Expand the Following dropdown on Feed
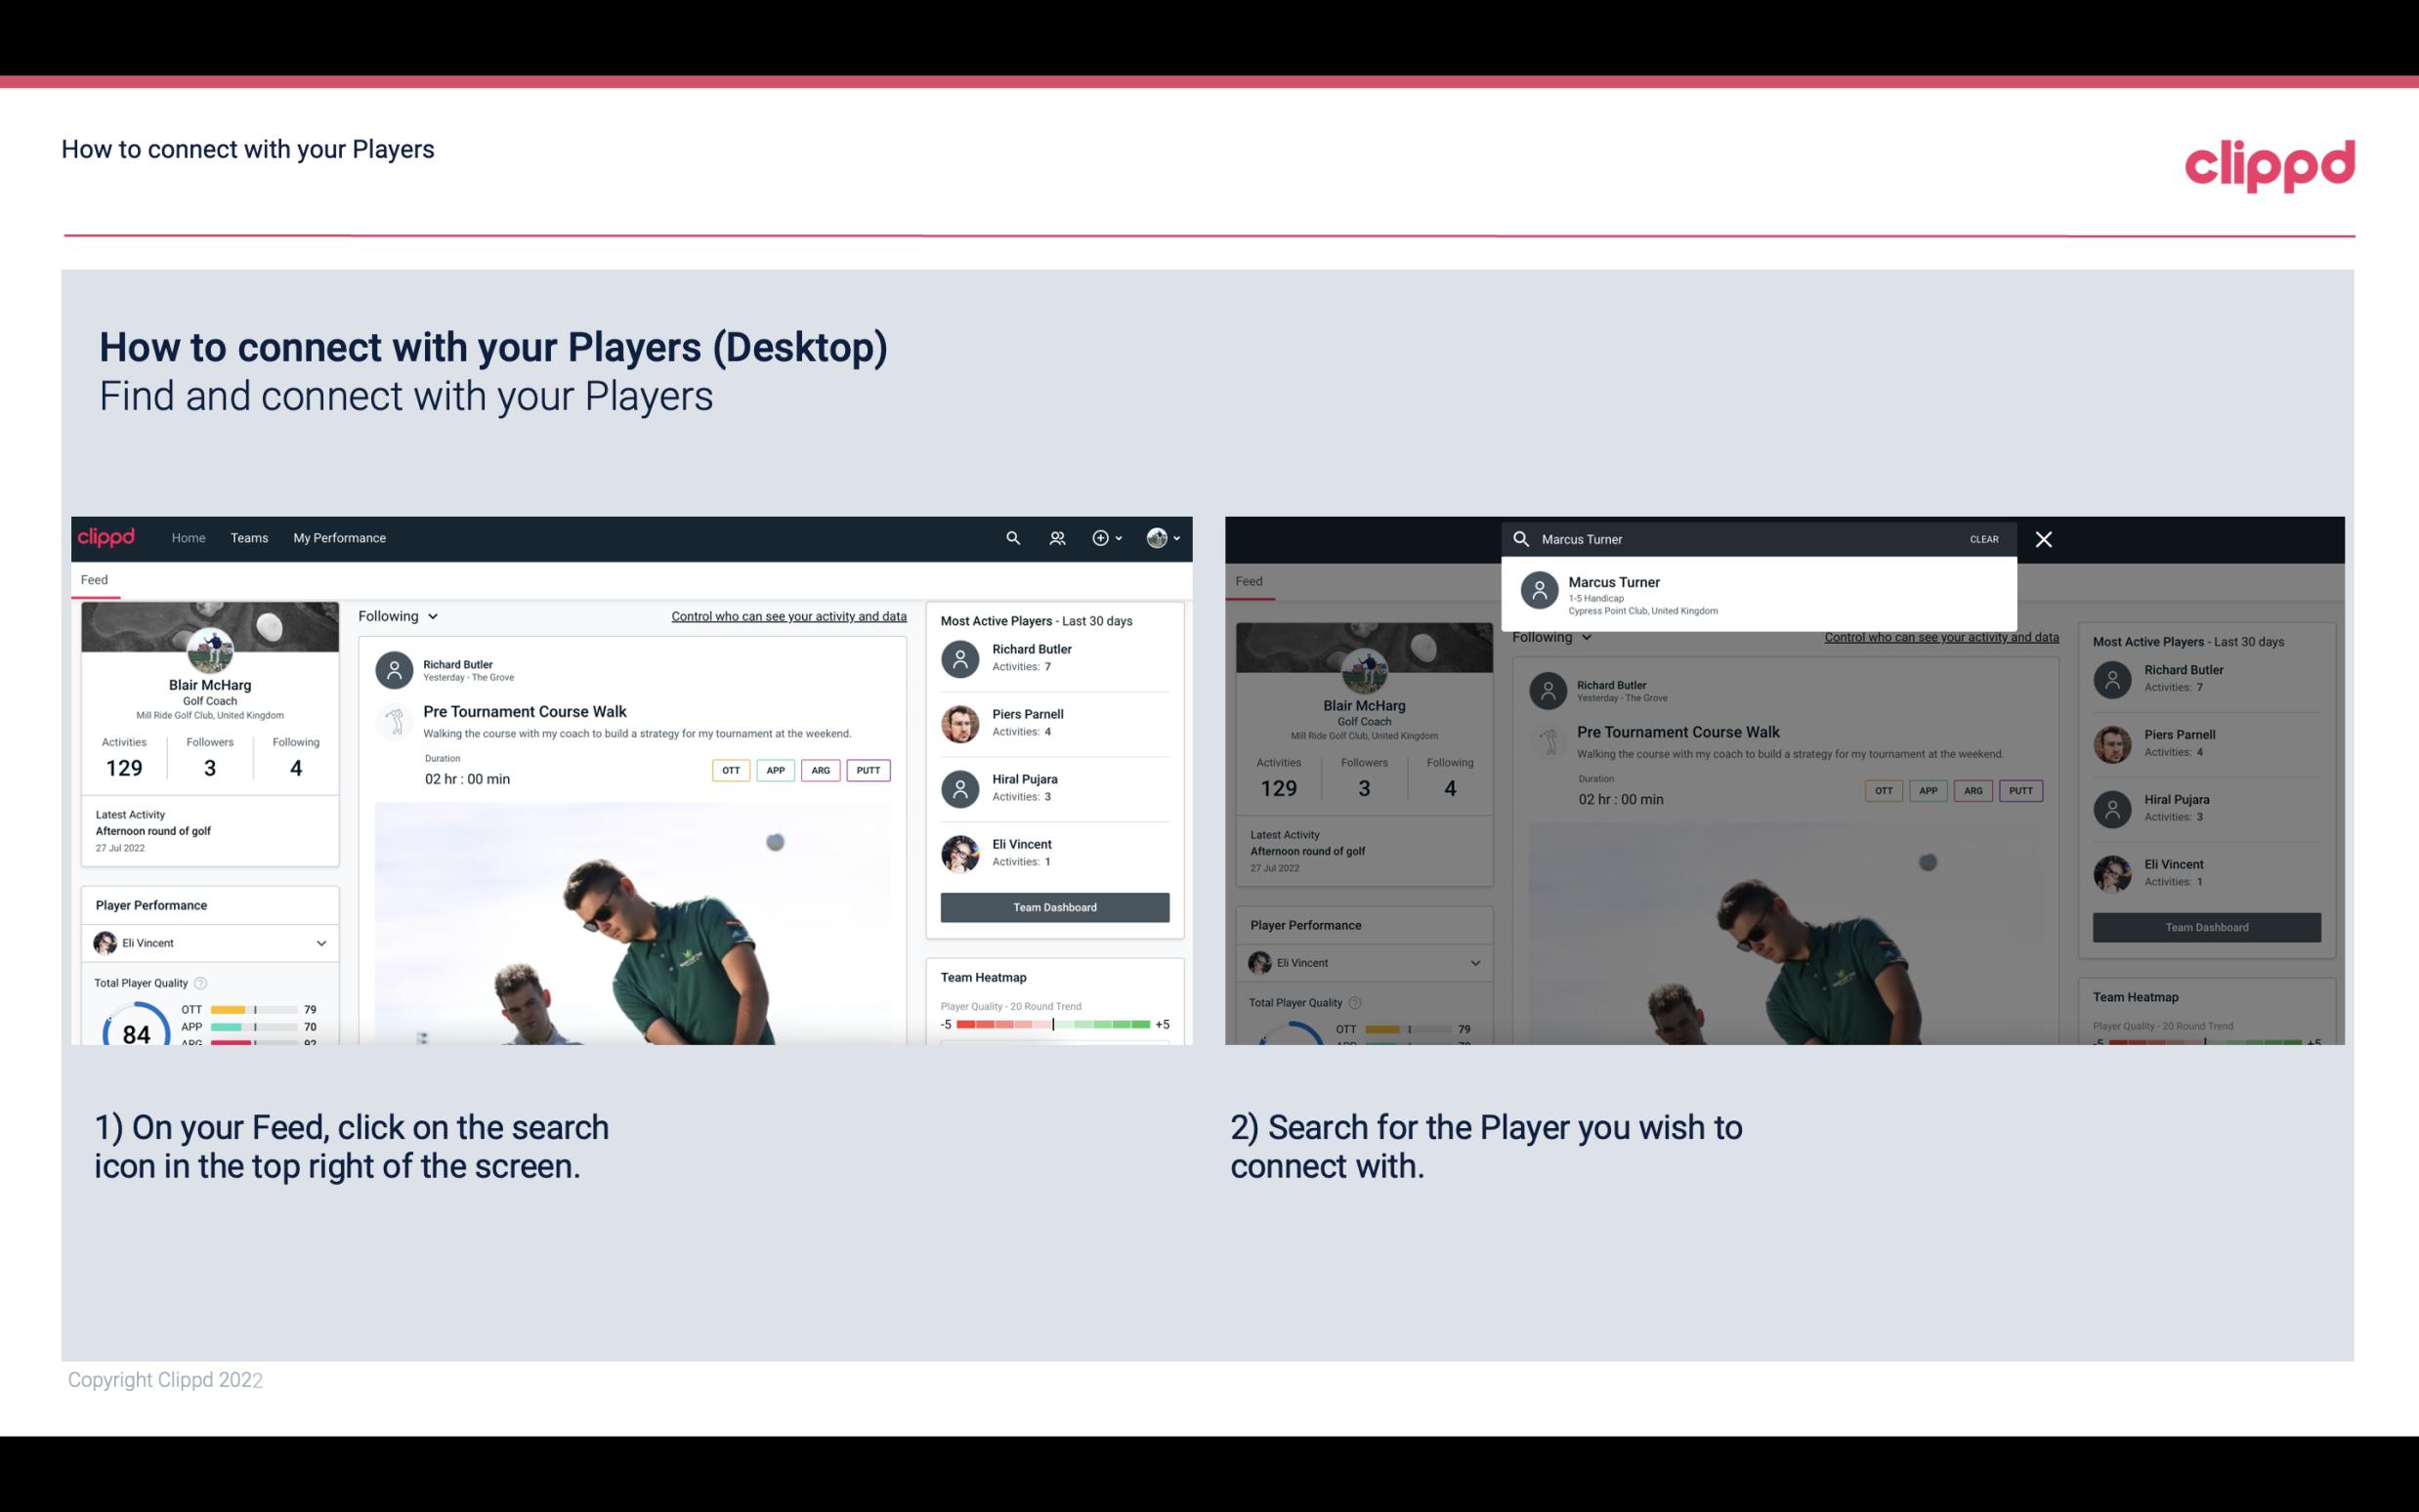Image resolution: width=2419 pixels, height=1512 pixels. pos(397,615)
